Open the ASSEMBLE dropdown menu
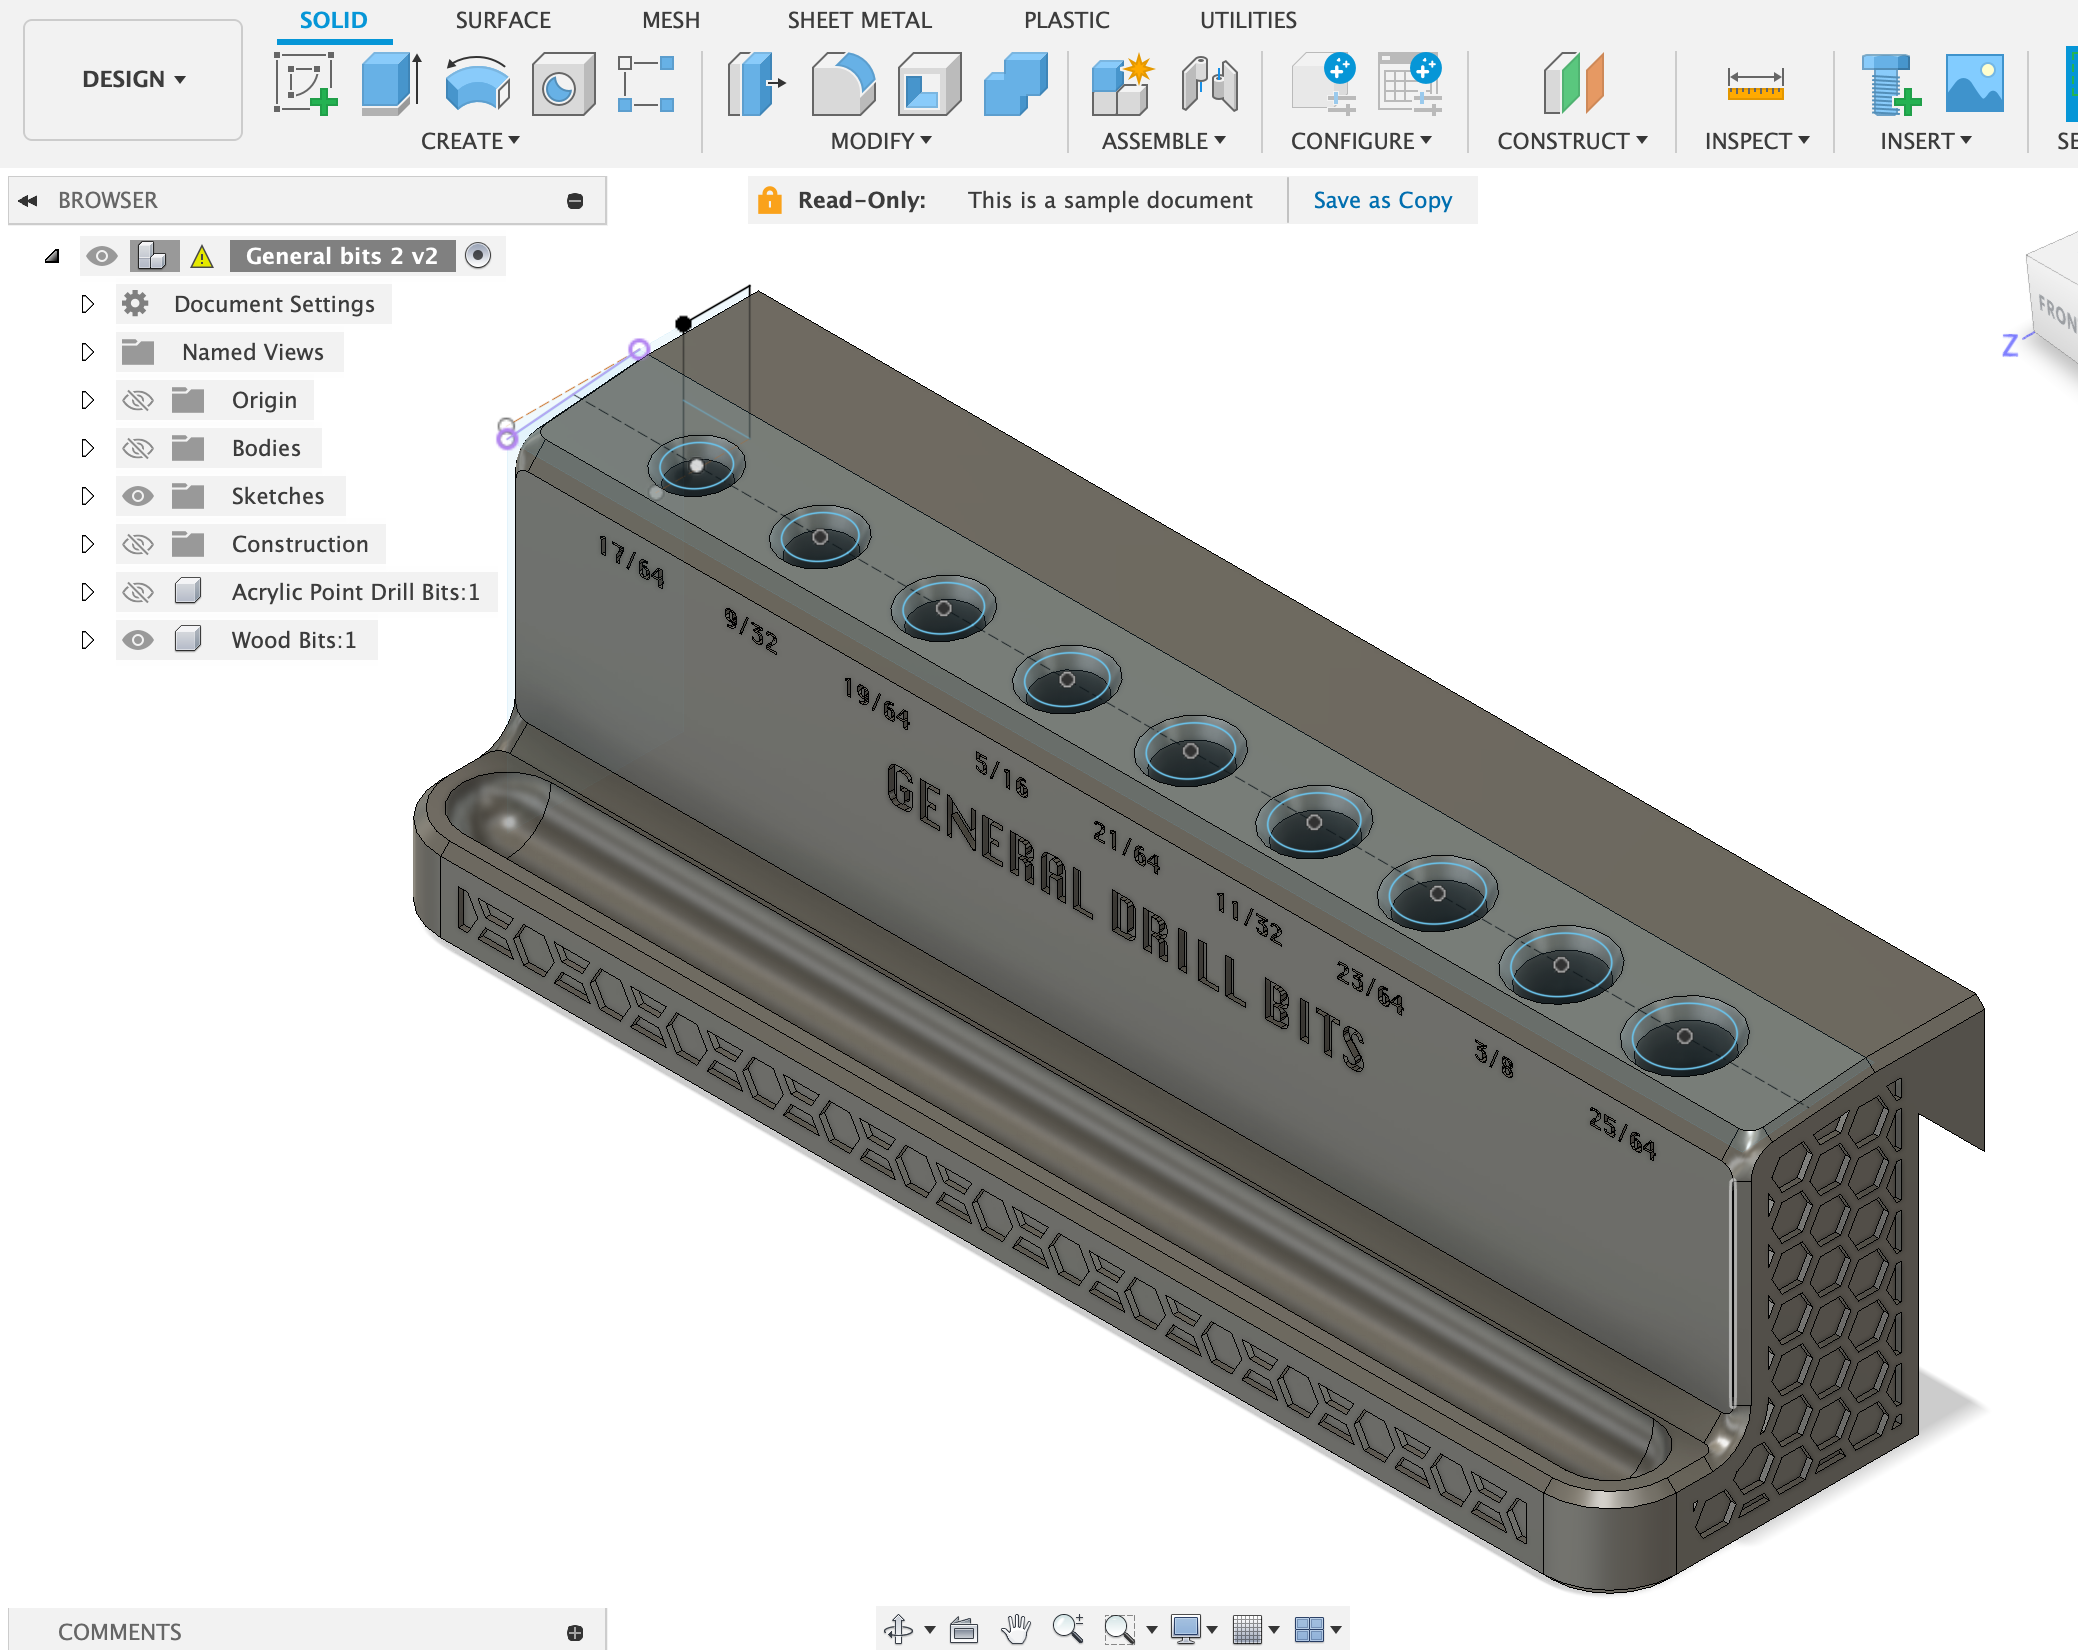 click(x=1164, y=141)
